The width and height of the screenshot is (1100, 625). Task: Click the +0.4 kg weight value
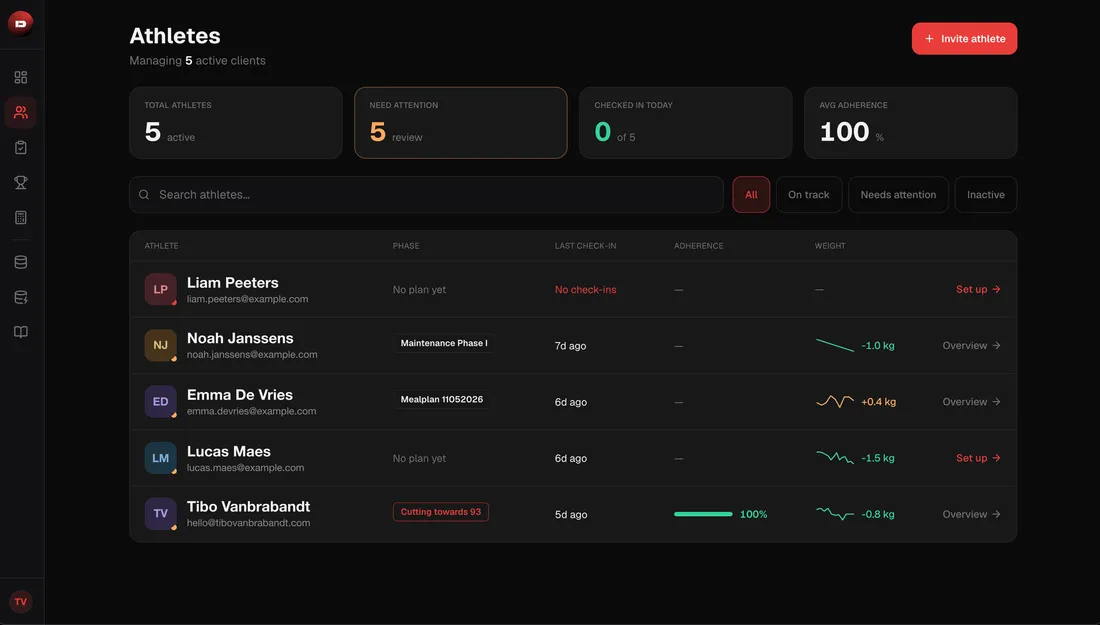point(878,402)
